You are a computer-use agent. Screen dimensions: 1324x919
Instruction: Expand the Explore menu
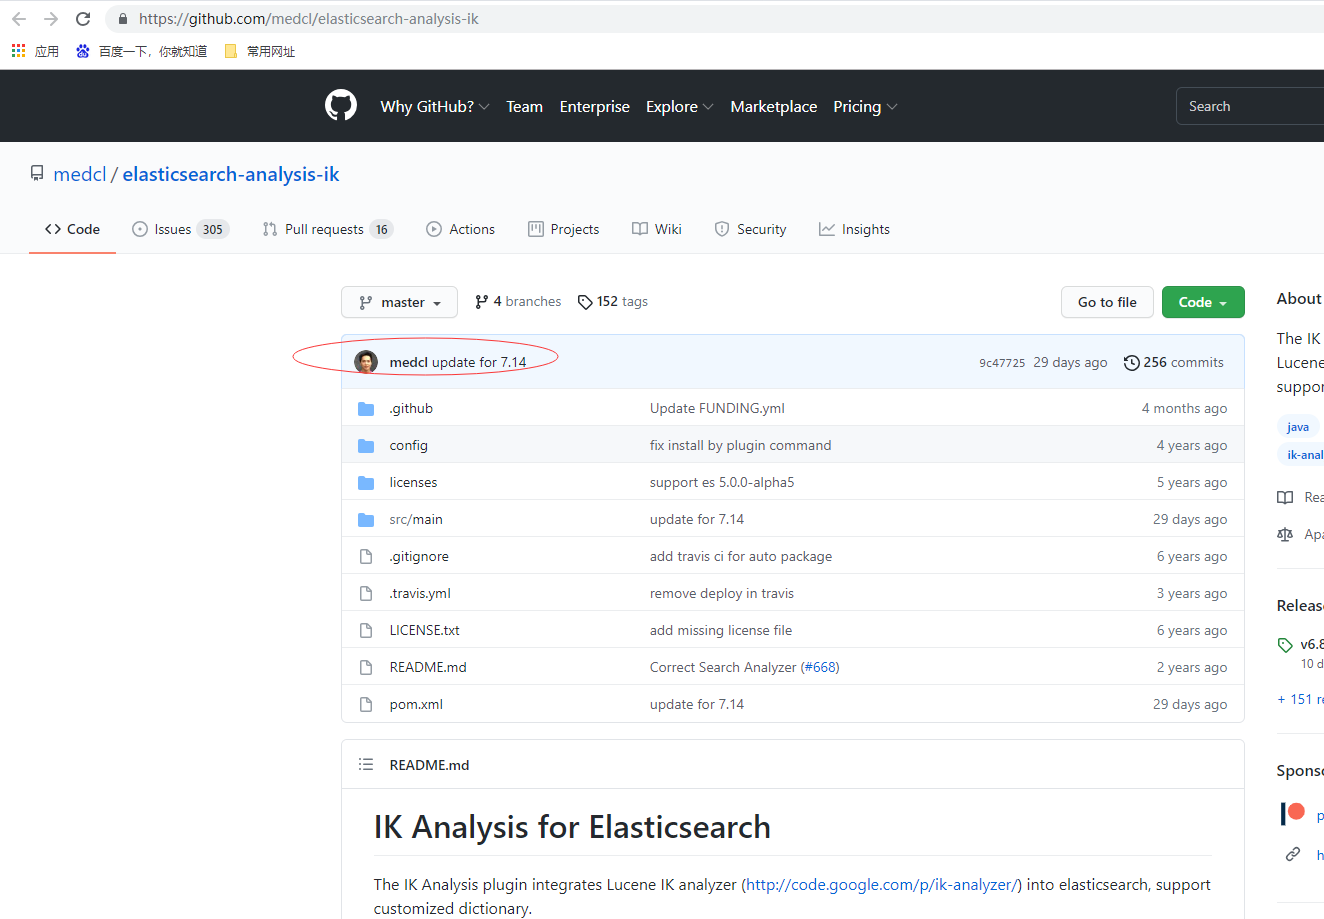pos(680,106)
